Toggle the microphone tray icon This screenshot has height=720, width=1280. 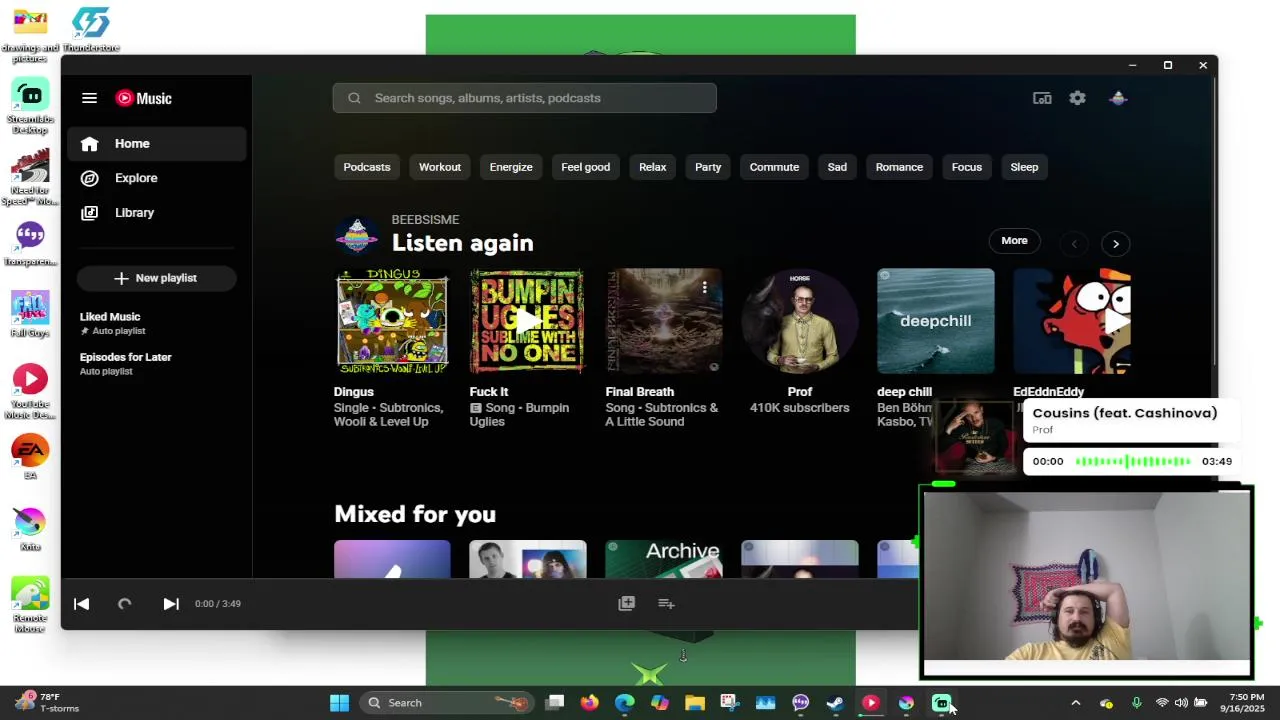1136,703
